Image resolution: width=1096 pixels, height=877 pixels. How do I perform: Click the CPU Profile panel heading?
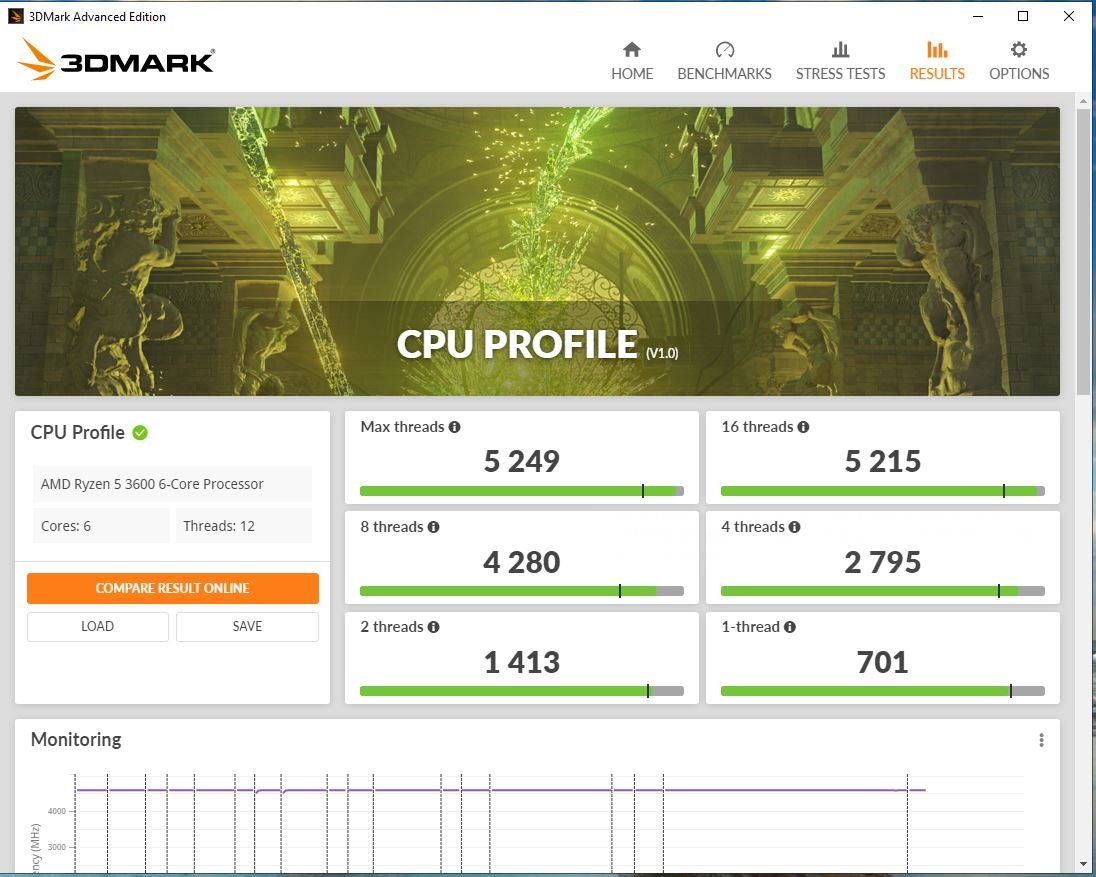(78, 433)
